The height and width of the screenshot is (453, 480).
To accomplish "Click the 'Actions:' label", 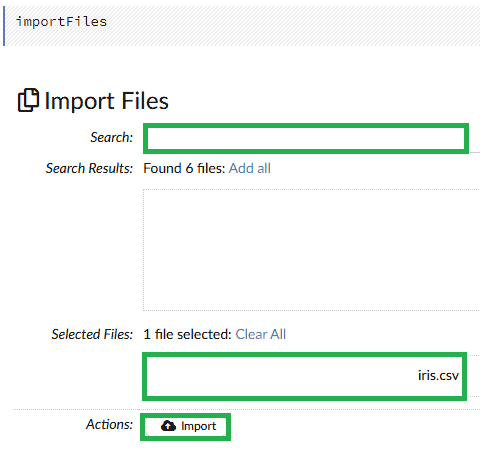I will 109,424.
